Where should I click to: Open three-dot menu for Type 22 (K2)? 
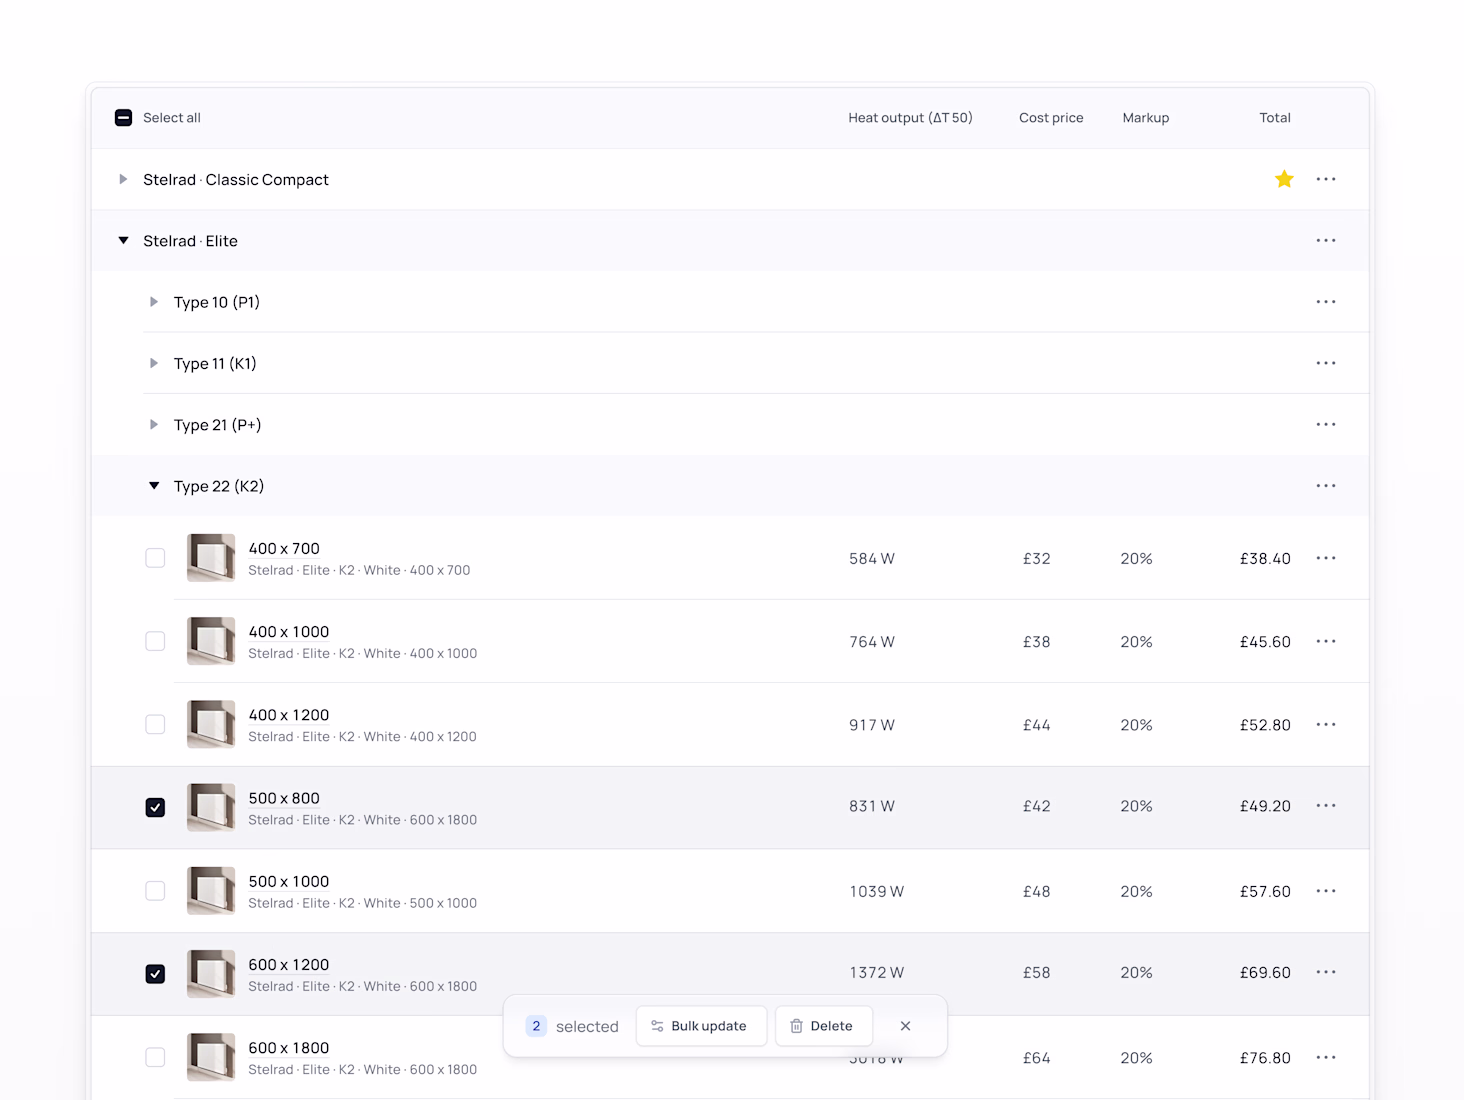(x=1326, y=486)
